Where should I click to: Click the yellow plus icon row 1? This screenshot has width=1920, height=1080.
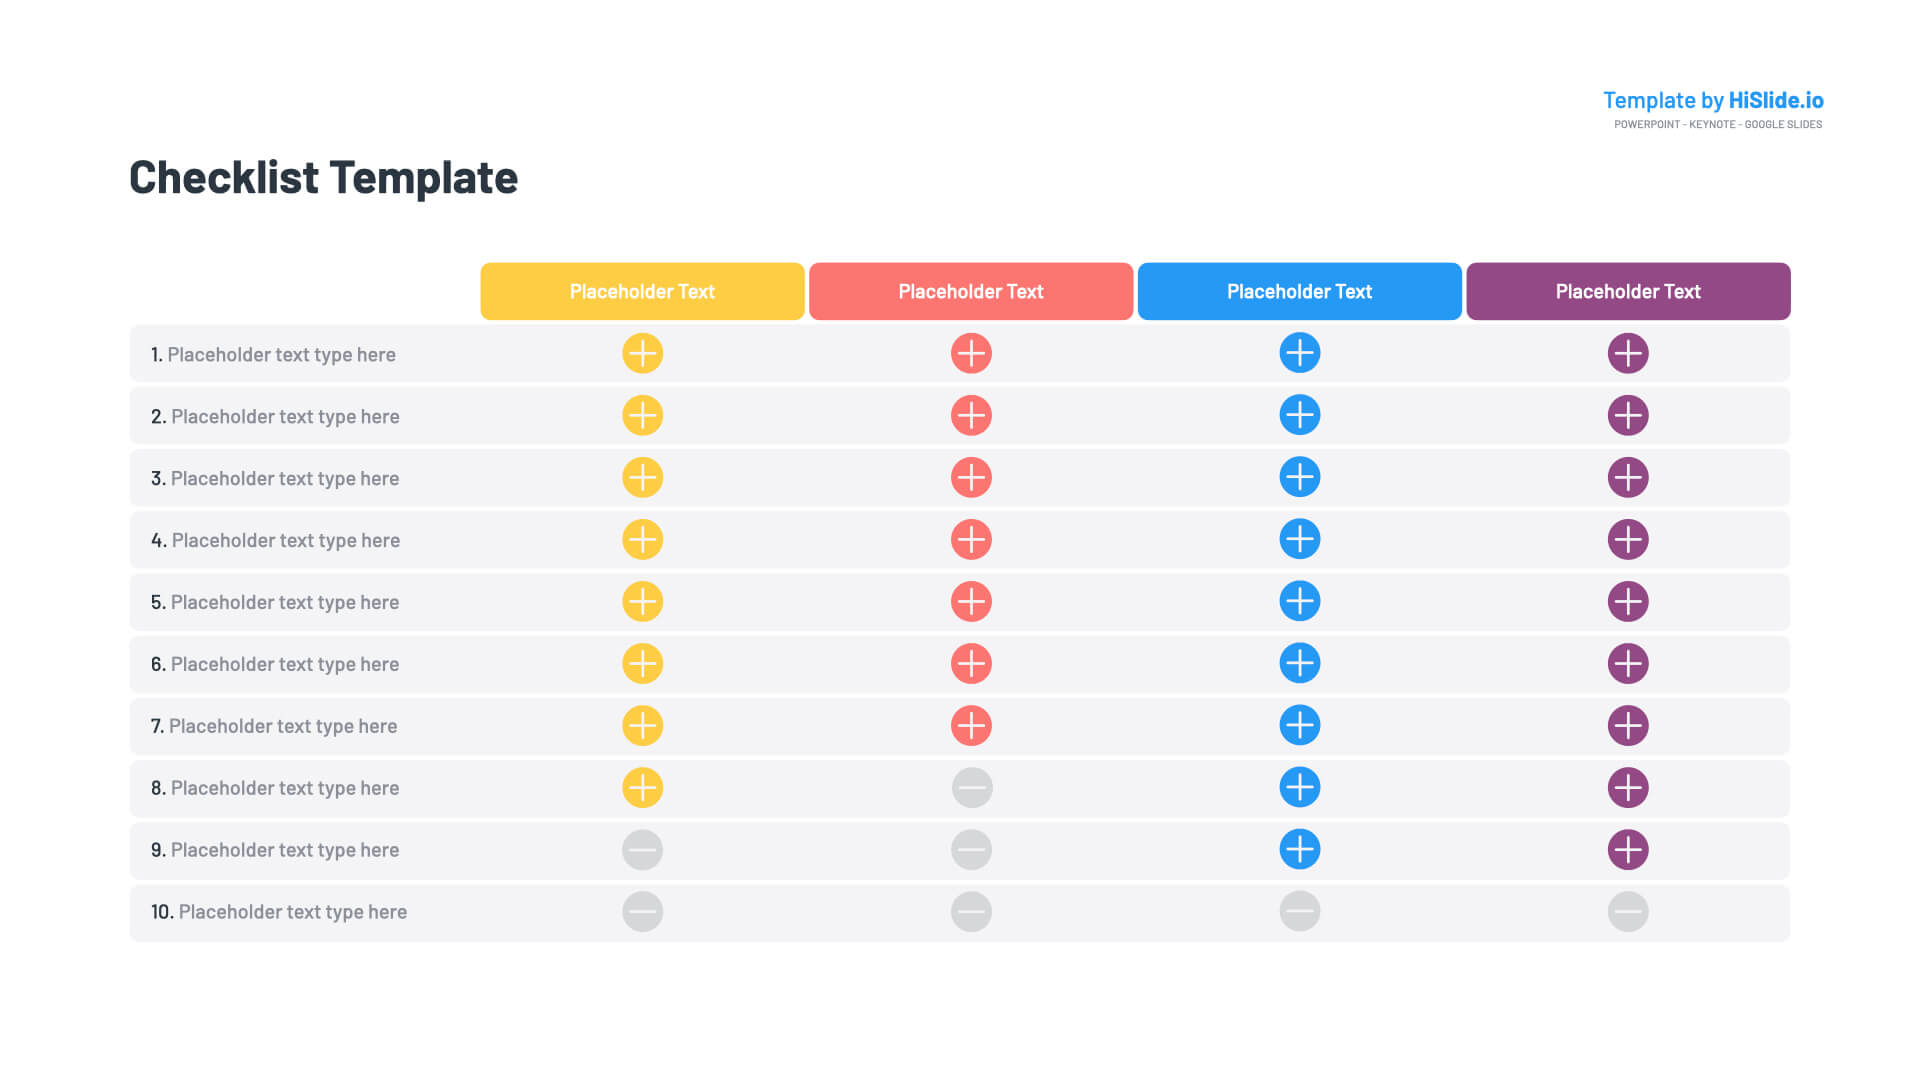point(642,352)
